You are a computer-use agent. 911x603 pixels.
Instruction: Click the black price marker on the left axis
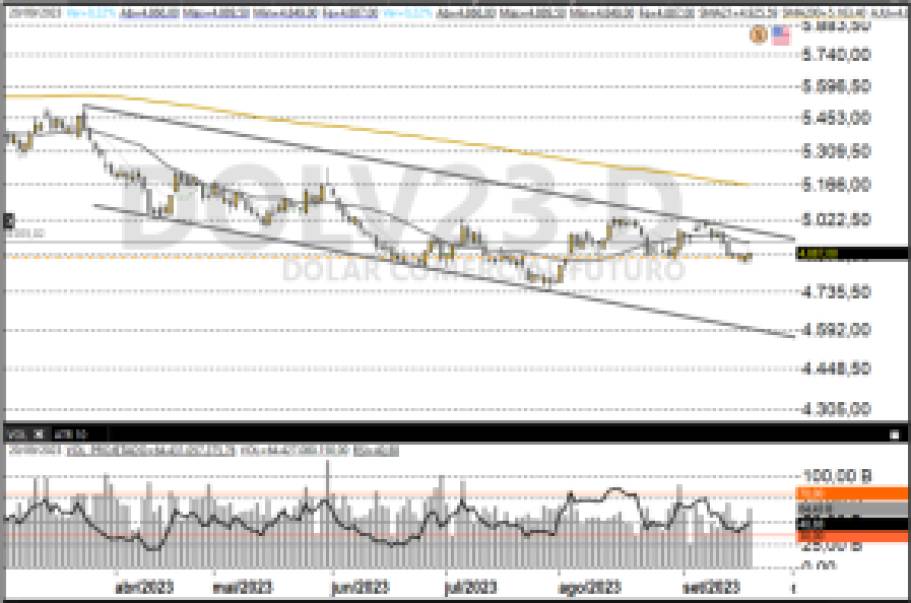pyautogui.click(x=7, y=218)
